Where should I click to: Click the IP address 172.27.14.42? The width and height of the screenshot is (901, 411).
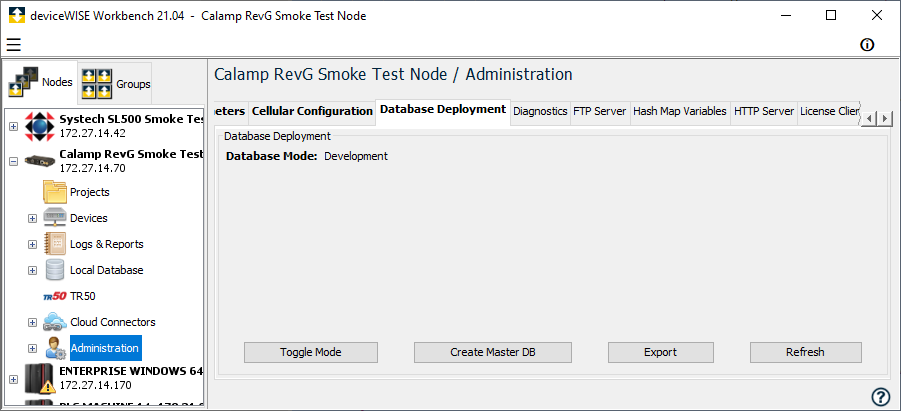tap(93, 133)
